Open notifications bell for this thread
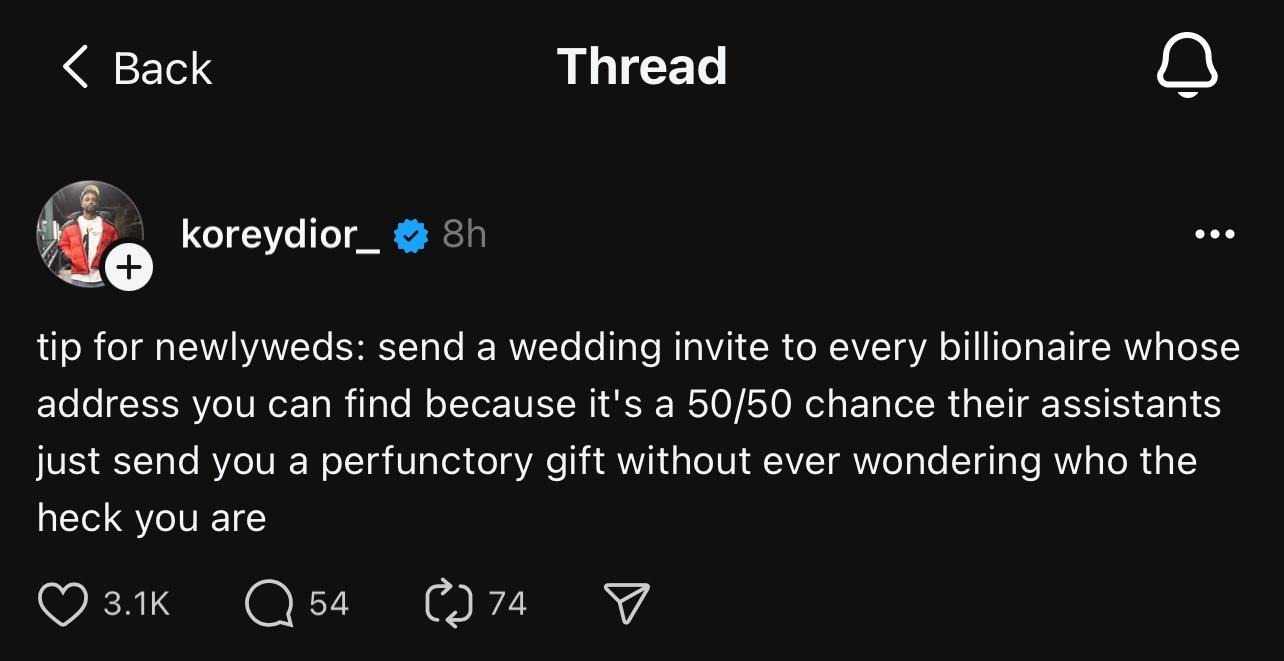This screenshot has height=661, width=1284. click(x=1187, y=68)
